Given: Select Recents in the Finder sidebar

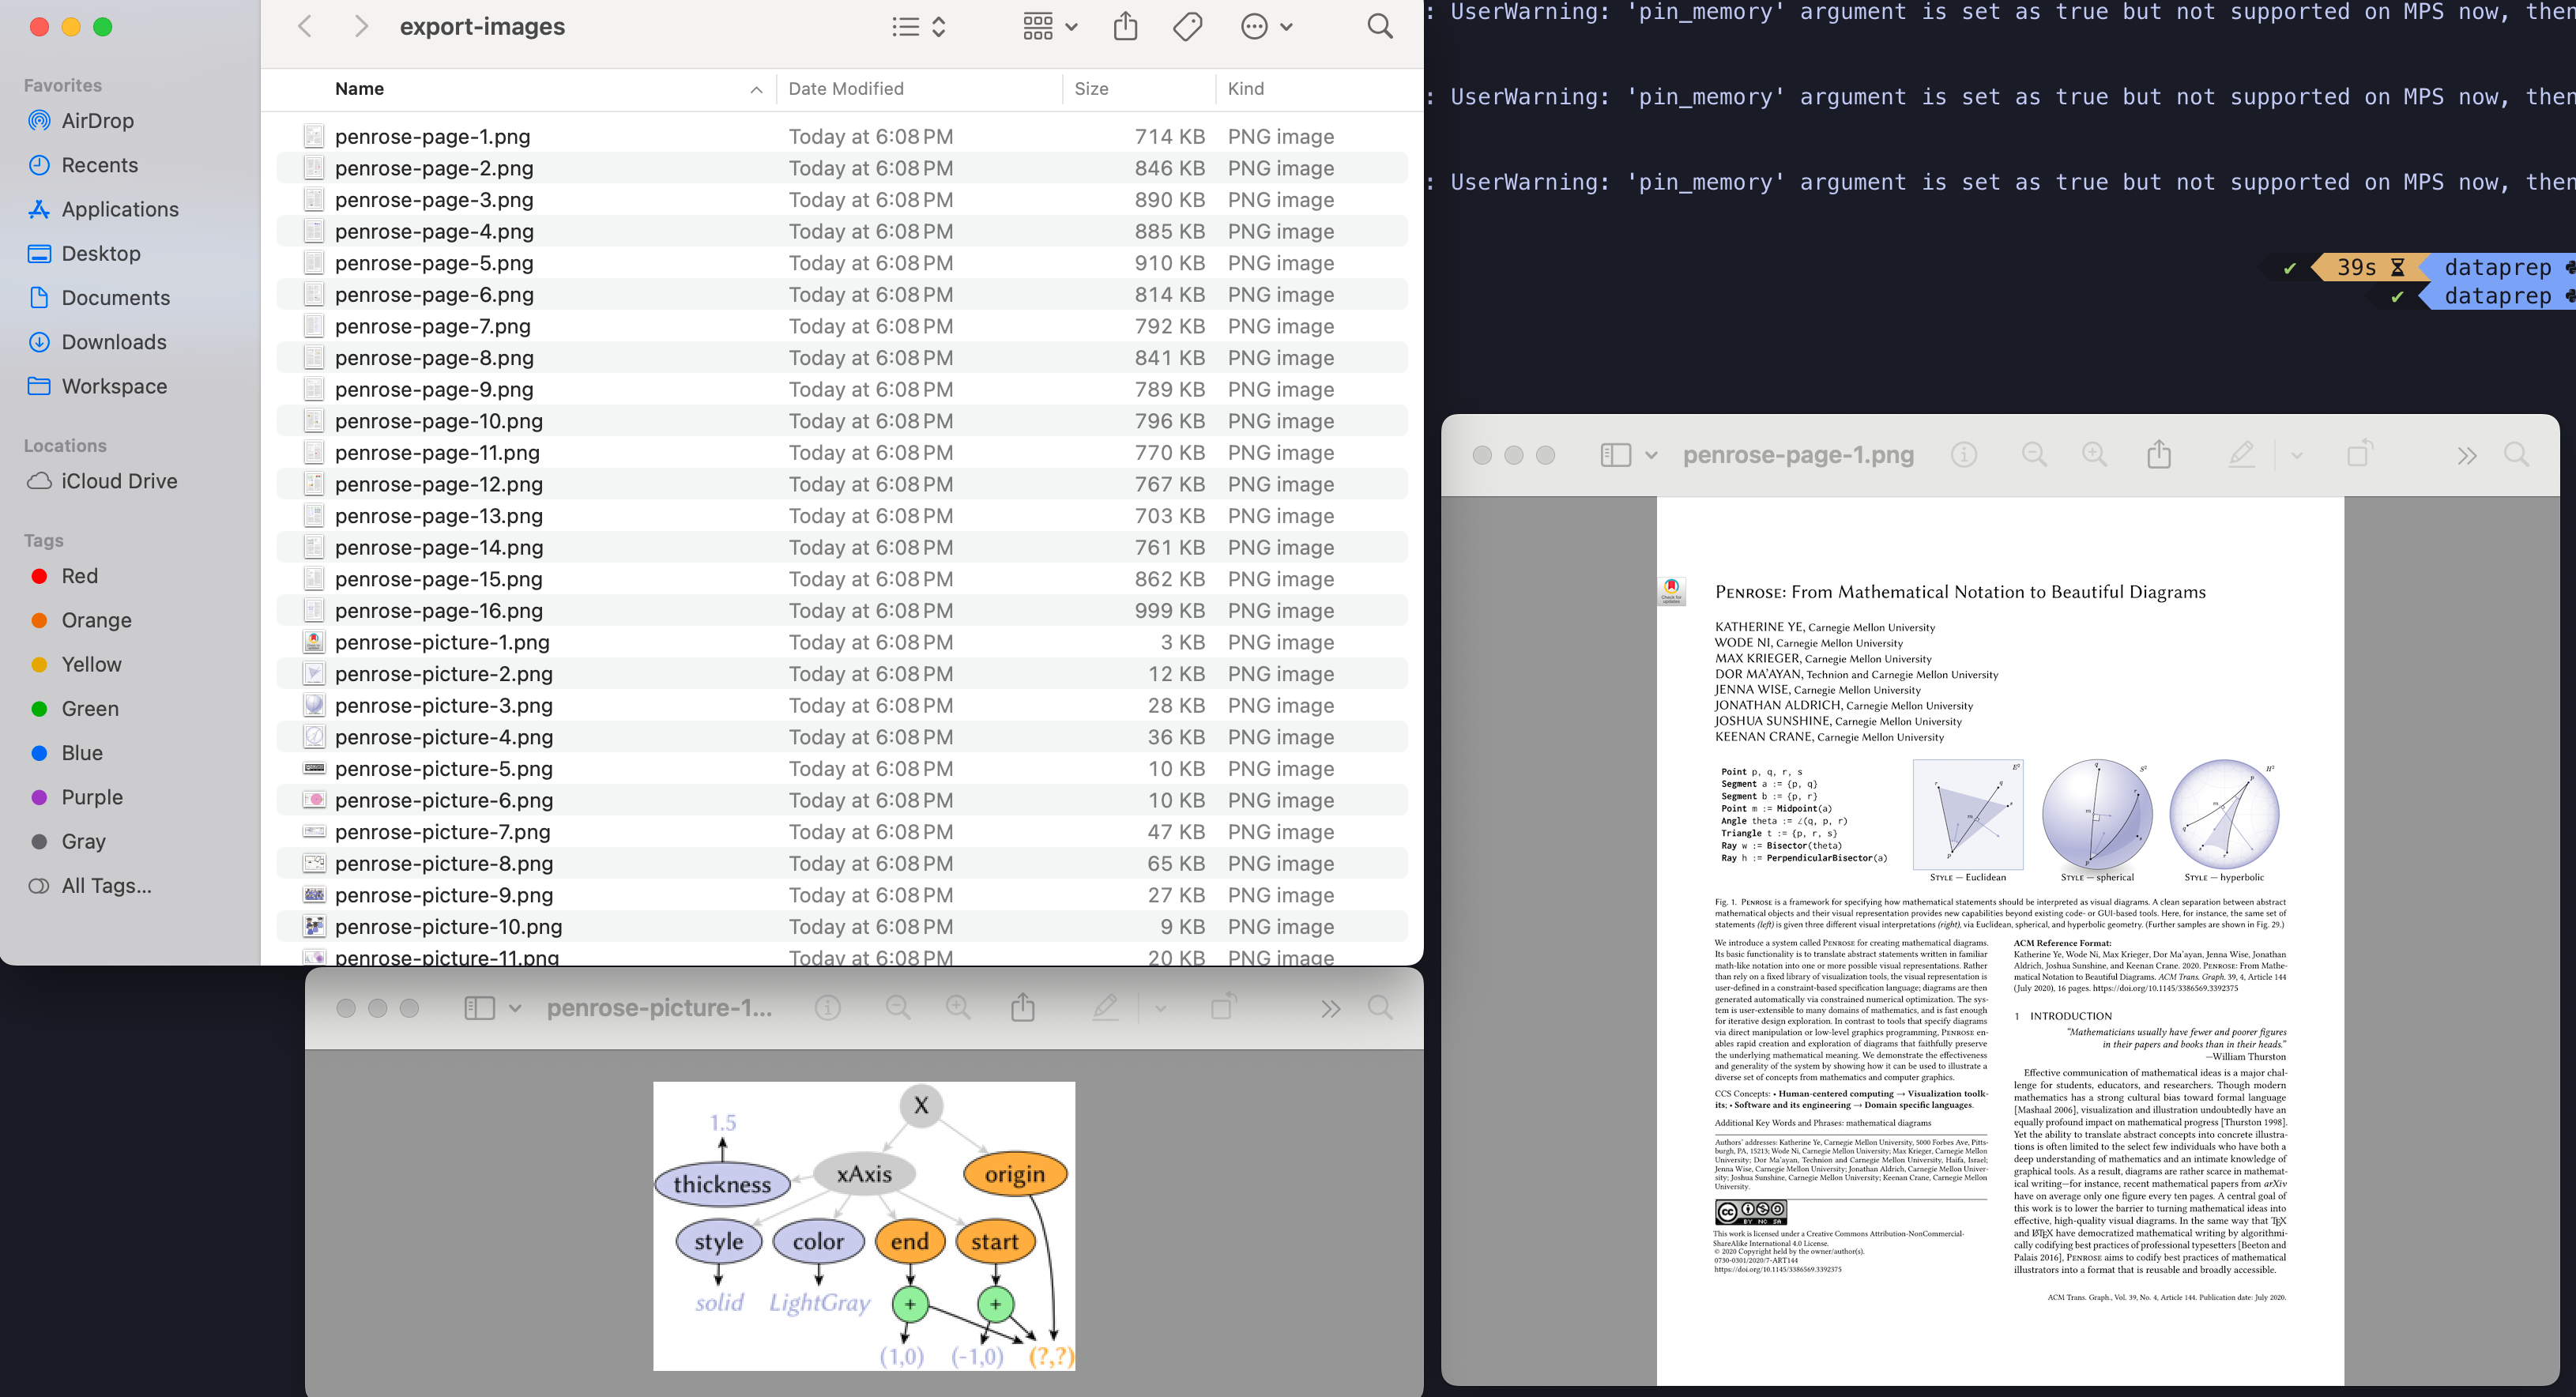Looking at the screenshot, I should [x=99, y=165].
